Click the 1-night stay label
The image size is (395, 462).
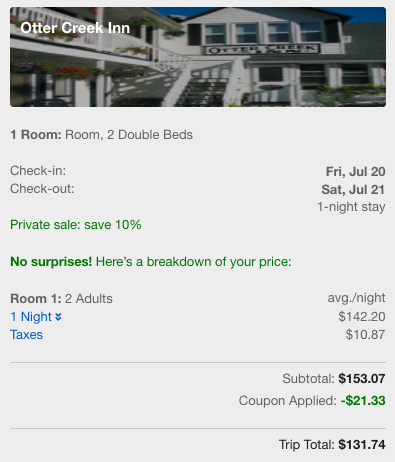(351, 207)
